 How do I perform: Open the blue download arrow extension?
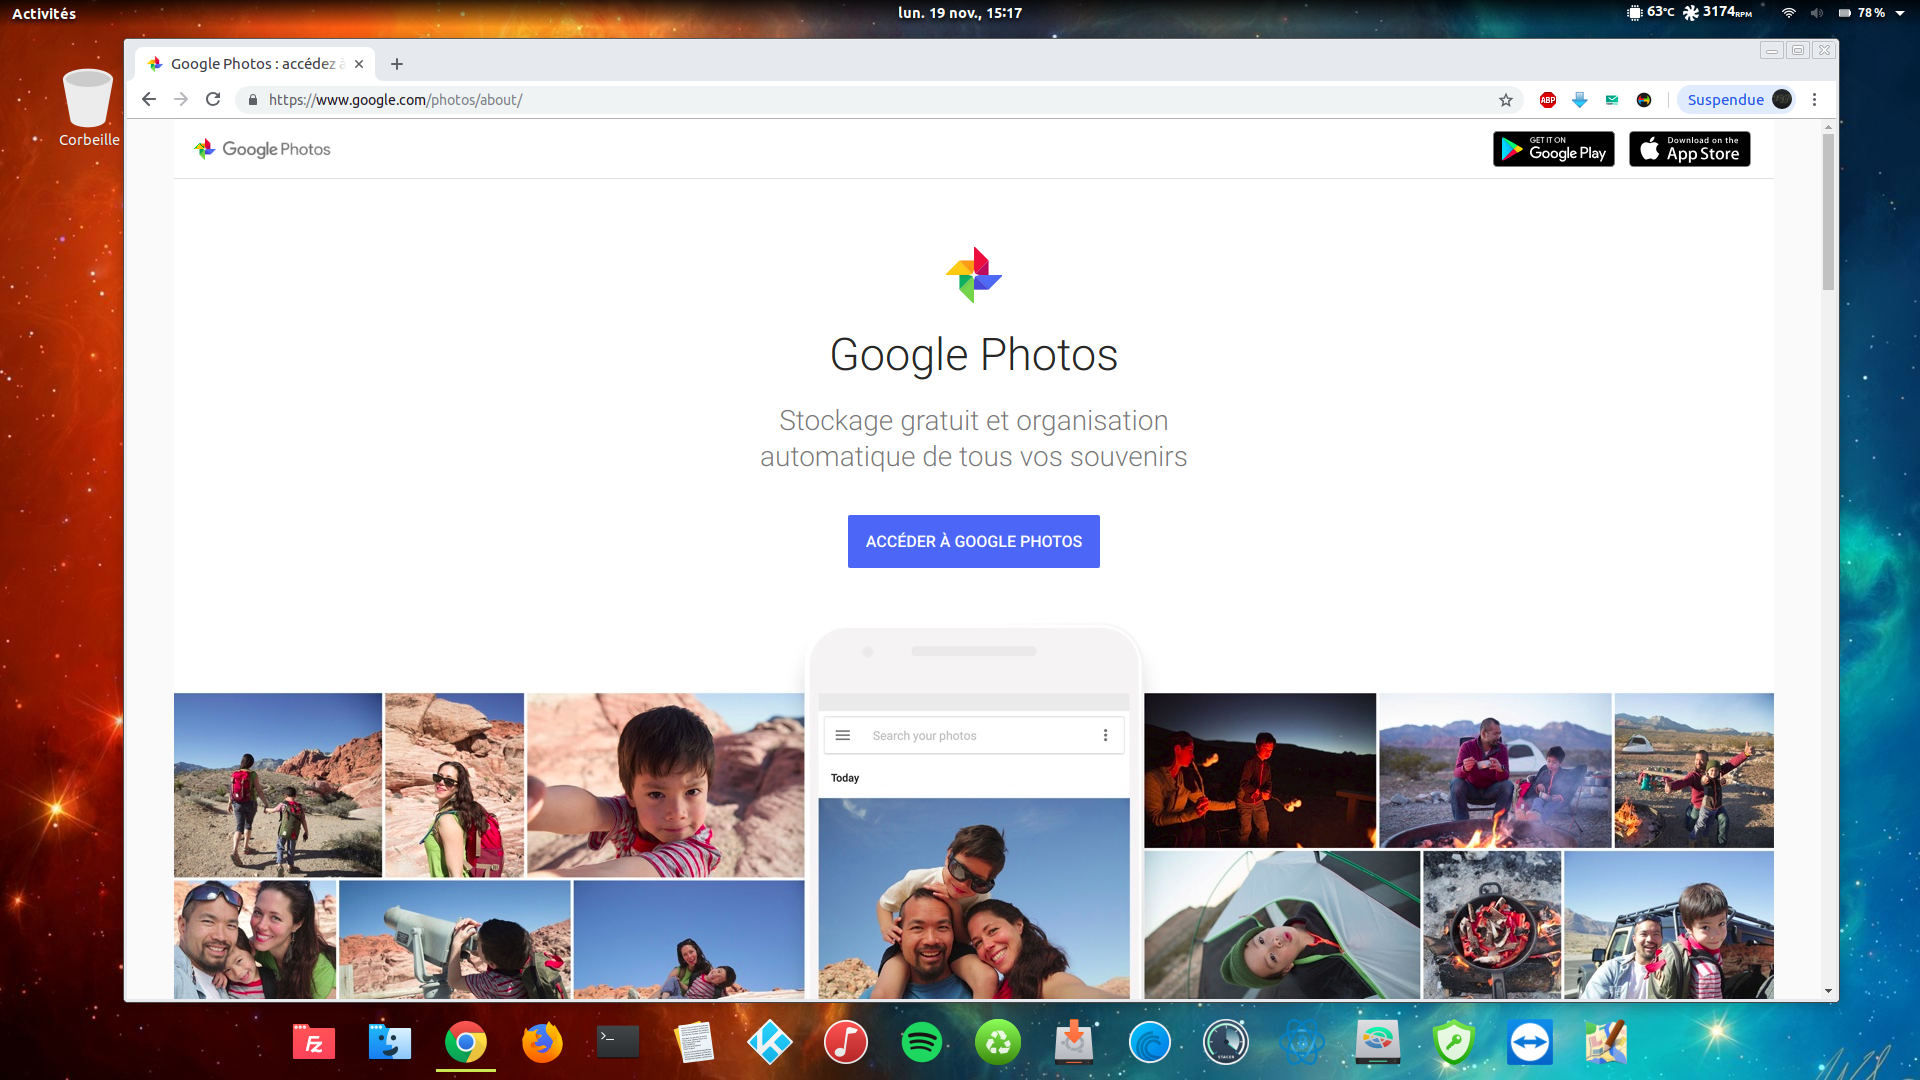[x=1580, y=100]
